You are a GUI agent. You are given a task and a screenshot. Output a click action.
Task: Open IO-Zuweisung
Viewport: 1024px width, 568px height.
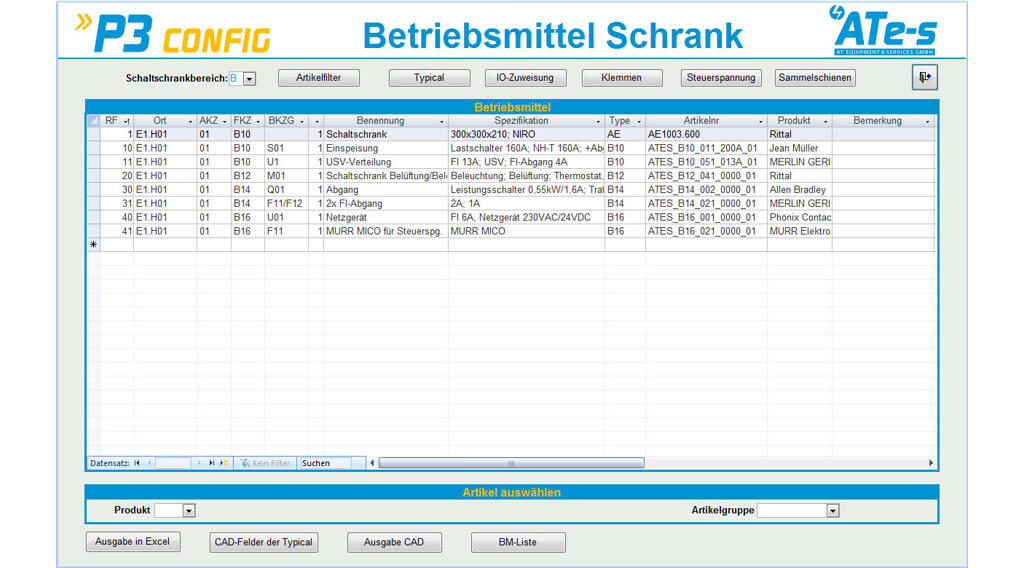pos(525,78)
